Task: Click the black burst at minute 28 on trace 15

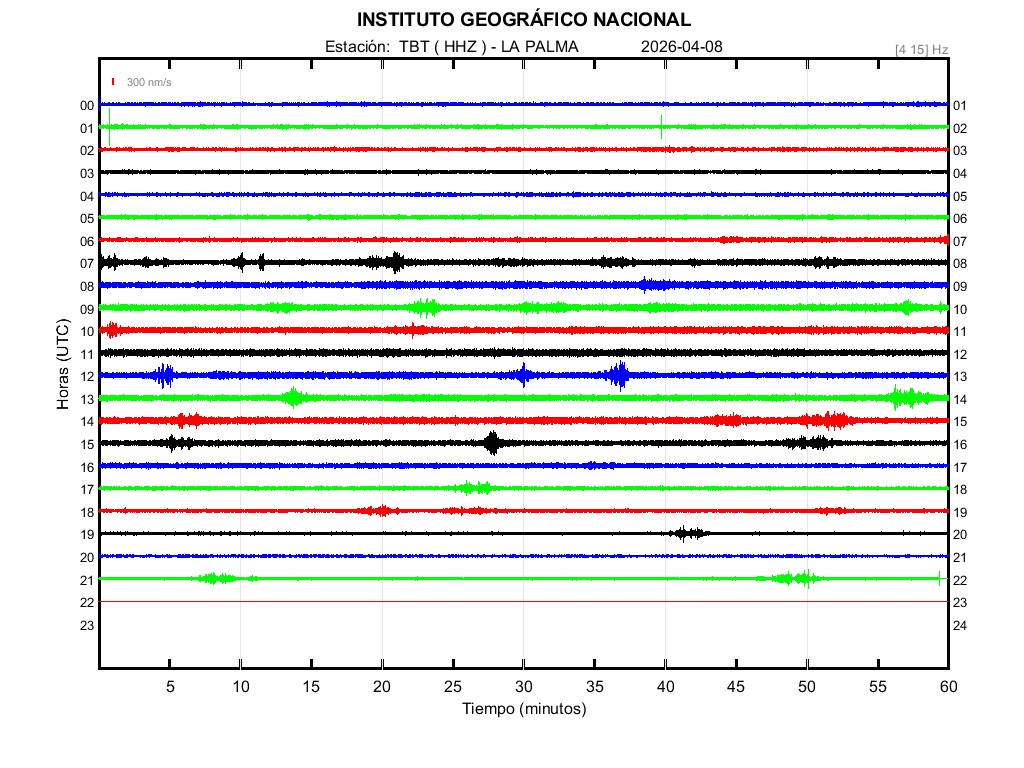Action: [x=492, y=443]
